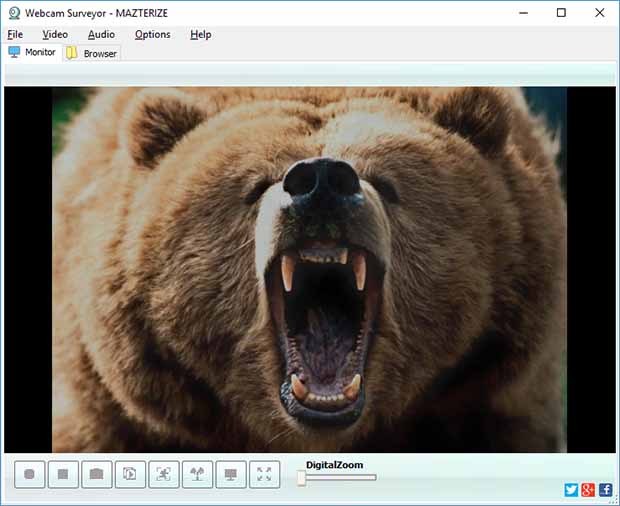Take a snapshot with the camera icon
This screenshot has height=506, width=620.
click(x=96, y=474)
